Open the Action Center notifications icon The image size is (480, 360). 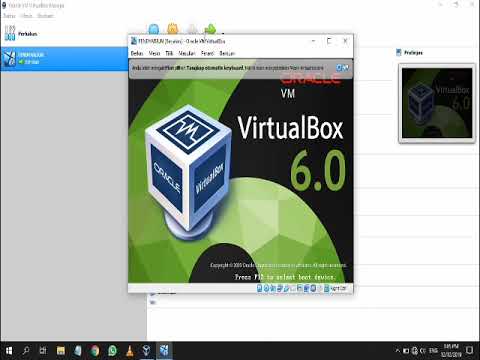click(x=470, y=351)
